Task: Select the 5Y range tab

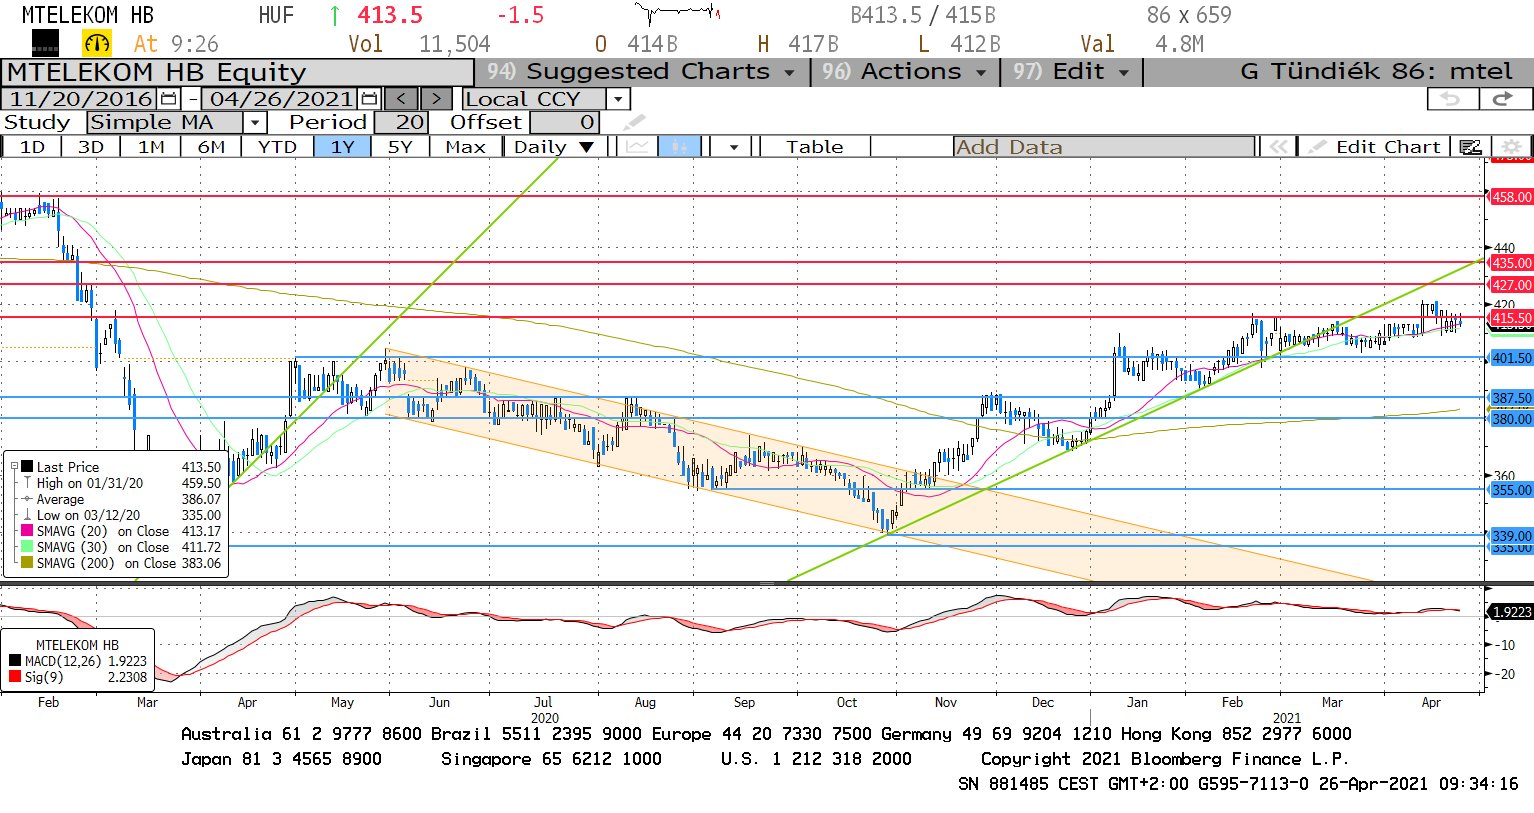Action: [400, 147]
